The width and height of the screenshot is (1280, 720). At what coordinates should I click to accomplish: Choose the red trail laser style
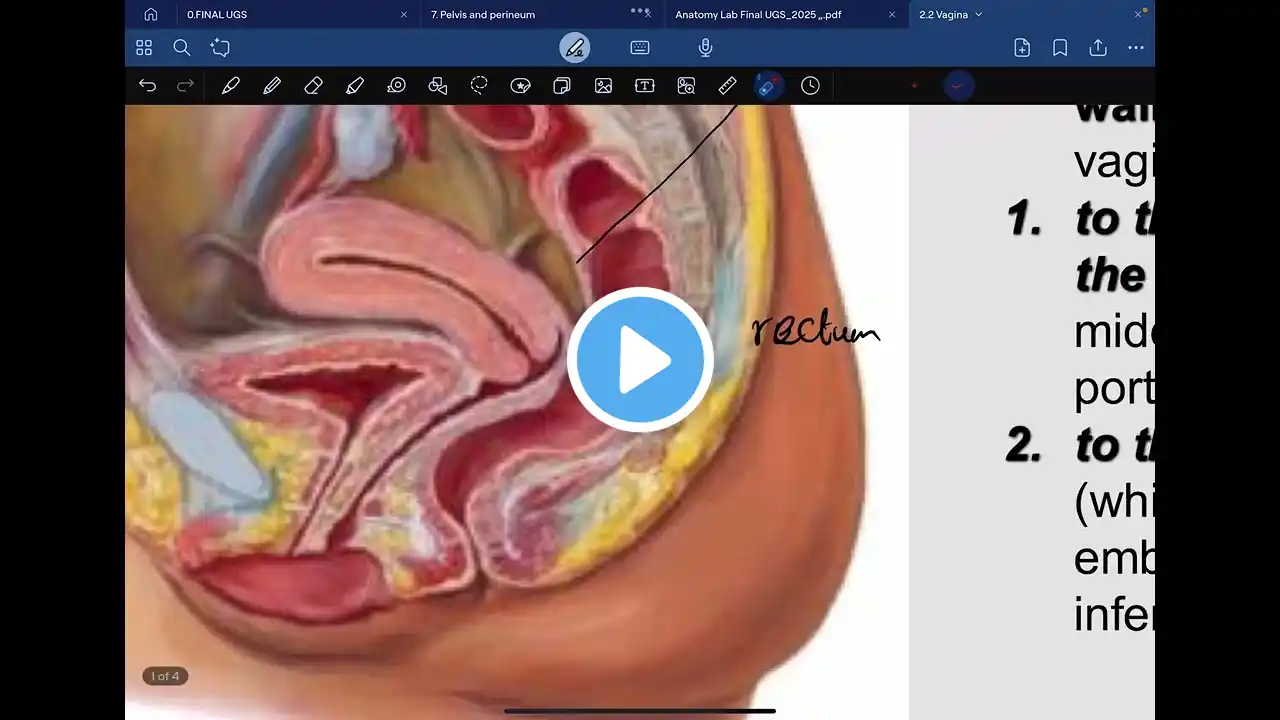coord(958,86)
